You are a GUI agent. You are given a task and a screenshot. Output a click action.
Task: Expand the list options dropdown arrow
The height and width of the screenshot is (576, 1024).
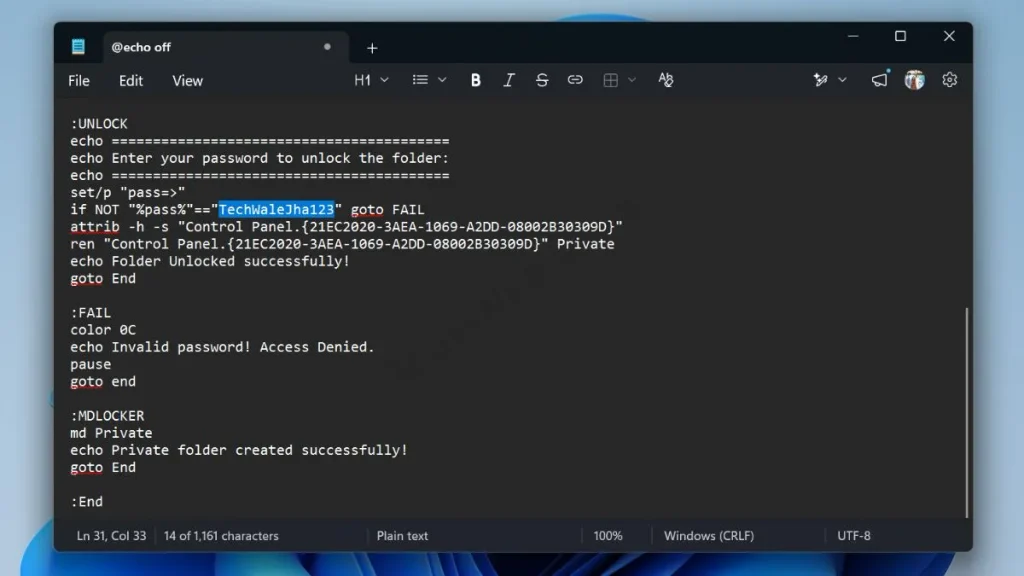pyautogui.click(x=442, y=80)
